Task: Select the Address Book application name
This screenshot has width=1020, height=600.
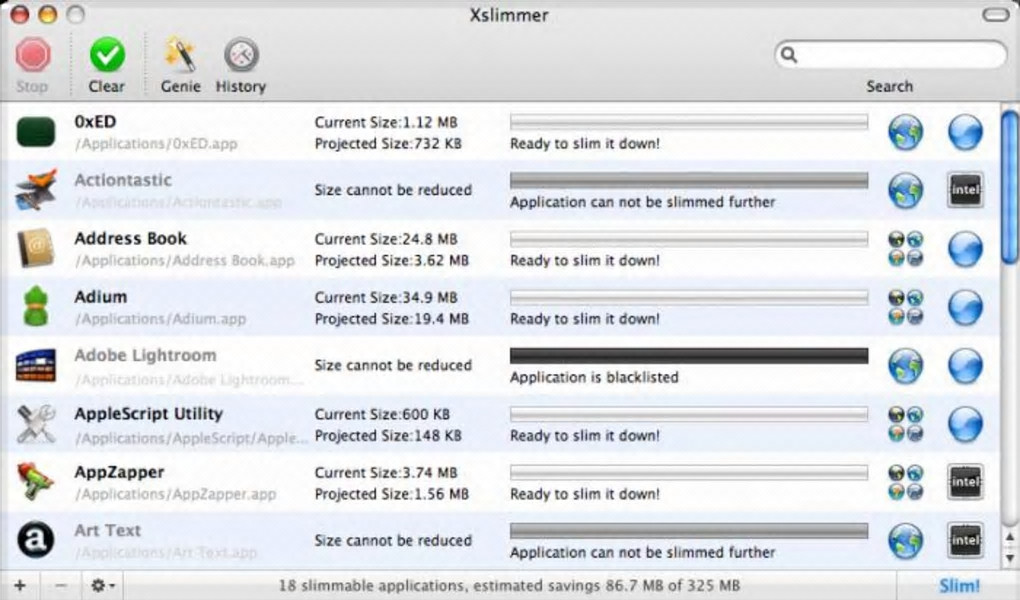Action: click(130, 239)
